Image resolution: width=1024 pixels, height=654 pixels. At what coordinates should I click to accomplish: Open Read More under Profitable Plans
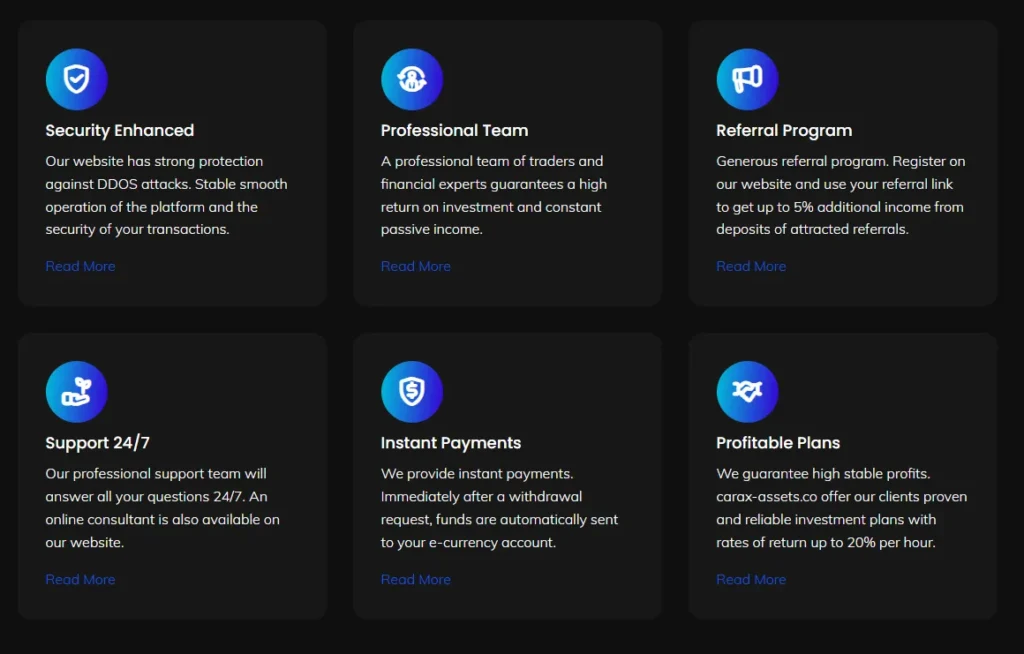[x=751, y=579]
